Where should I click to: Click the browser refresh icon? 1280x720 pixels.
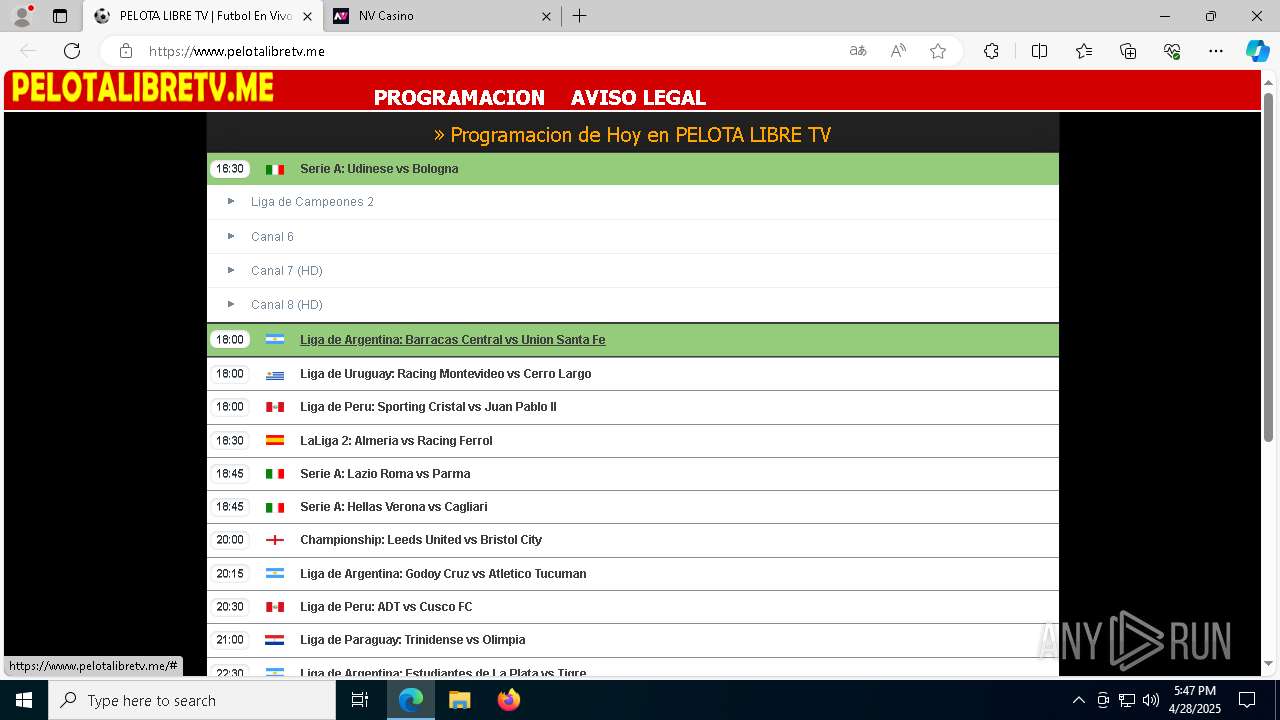(x=72, y=51)
